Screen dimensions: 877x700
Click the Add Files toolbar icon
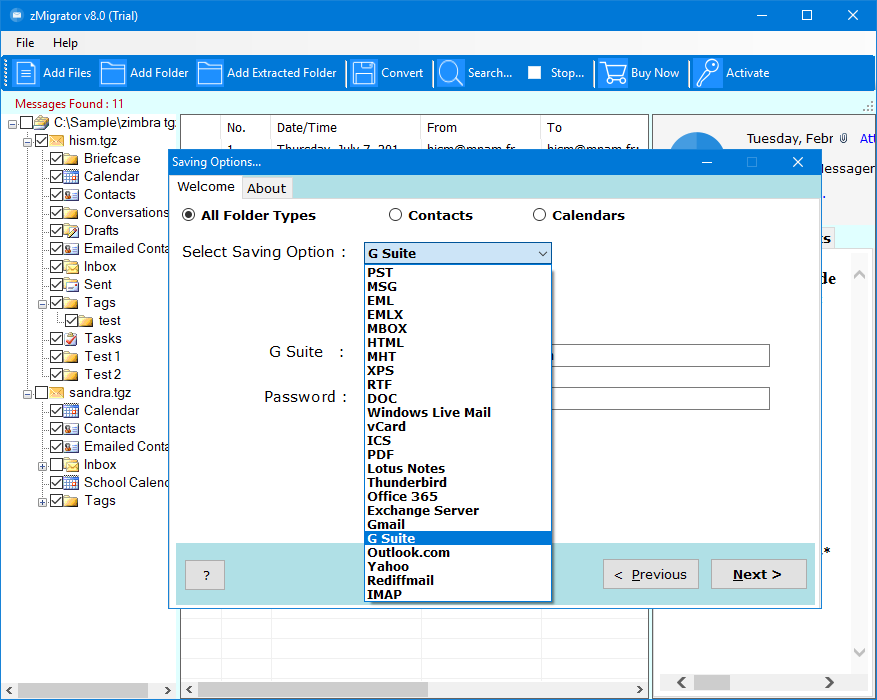(x=26, y=73)
